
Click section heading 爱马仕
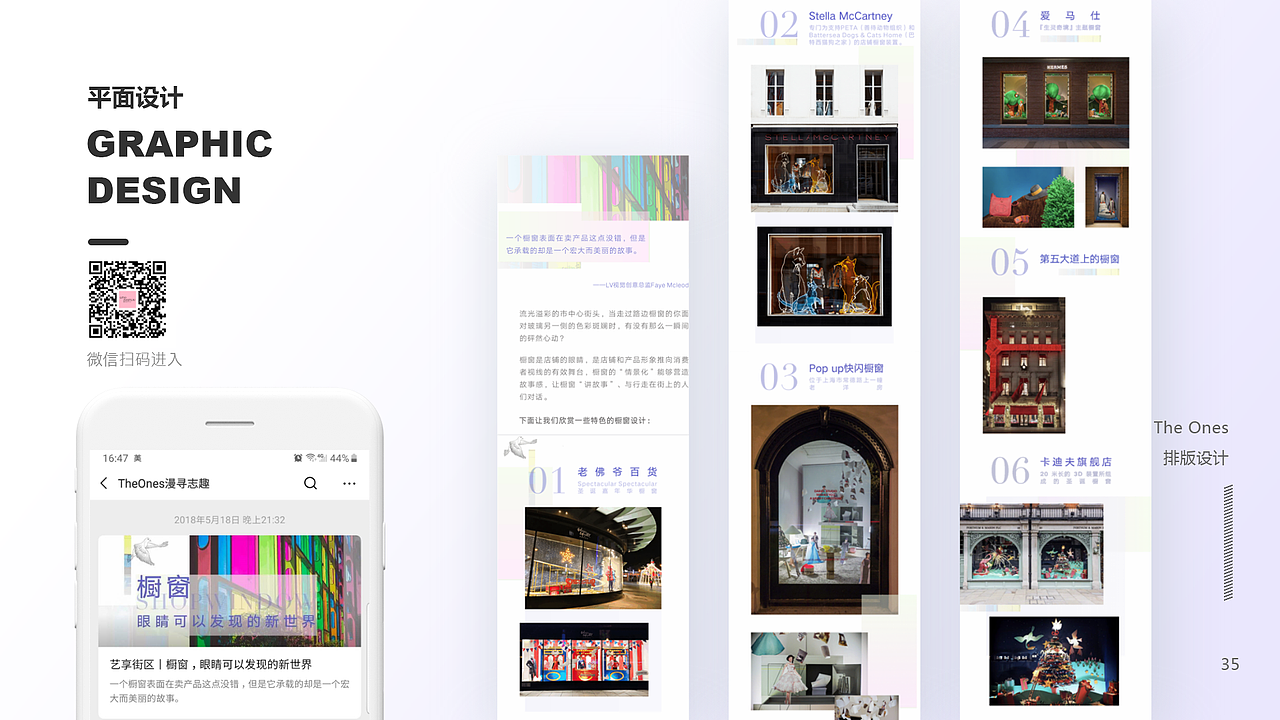pos(1070,16)
